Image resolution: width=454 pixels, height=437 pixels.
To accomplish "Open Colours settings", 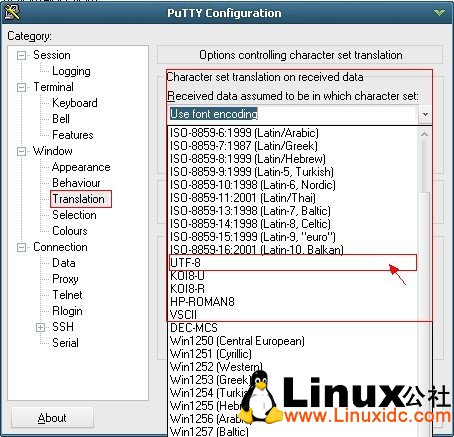I will [x=70, y=231].
